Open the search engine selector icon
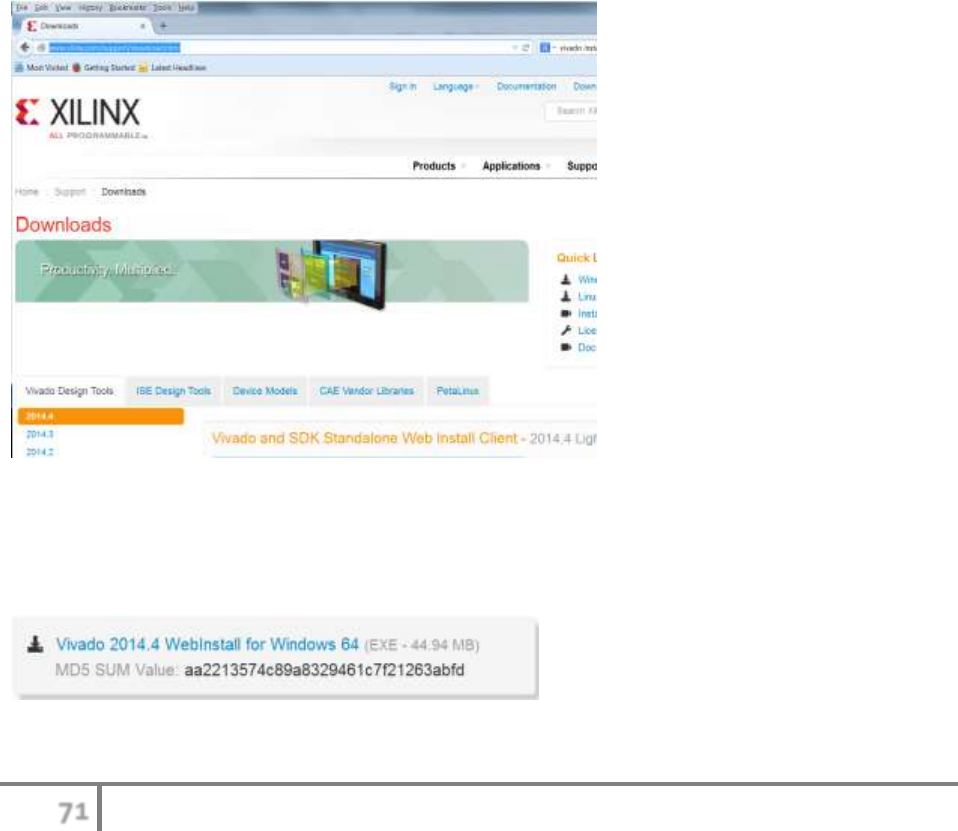 [x=545, y=47]
